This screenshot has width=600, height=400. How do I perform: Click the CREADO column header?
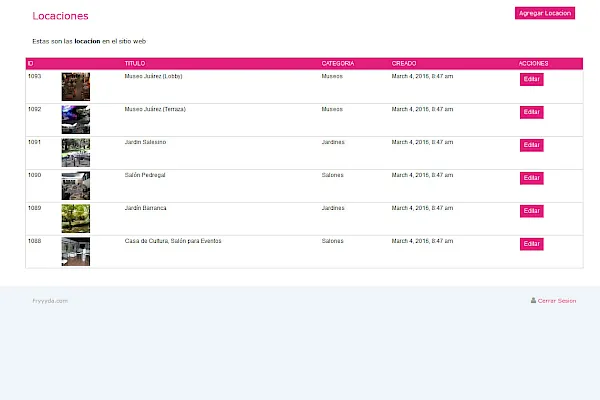[404, 64]
